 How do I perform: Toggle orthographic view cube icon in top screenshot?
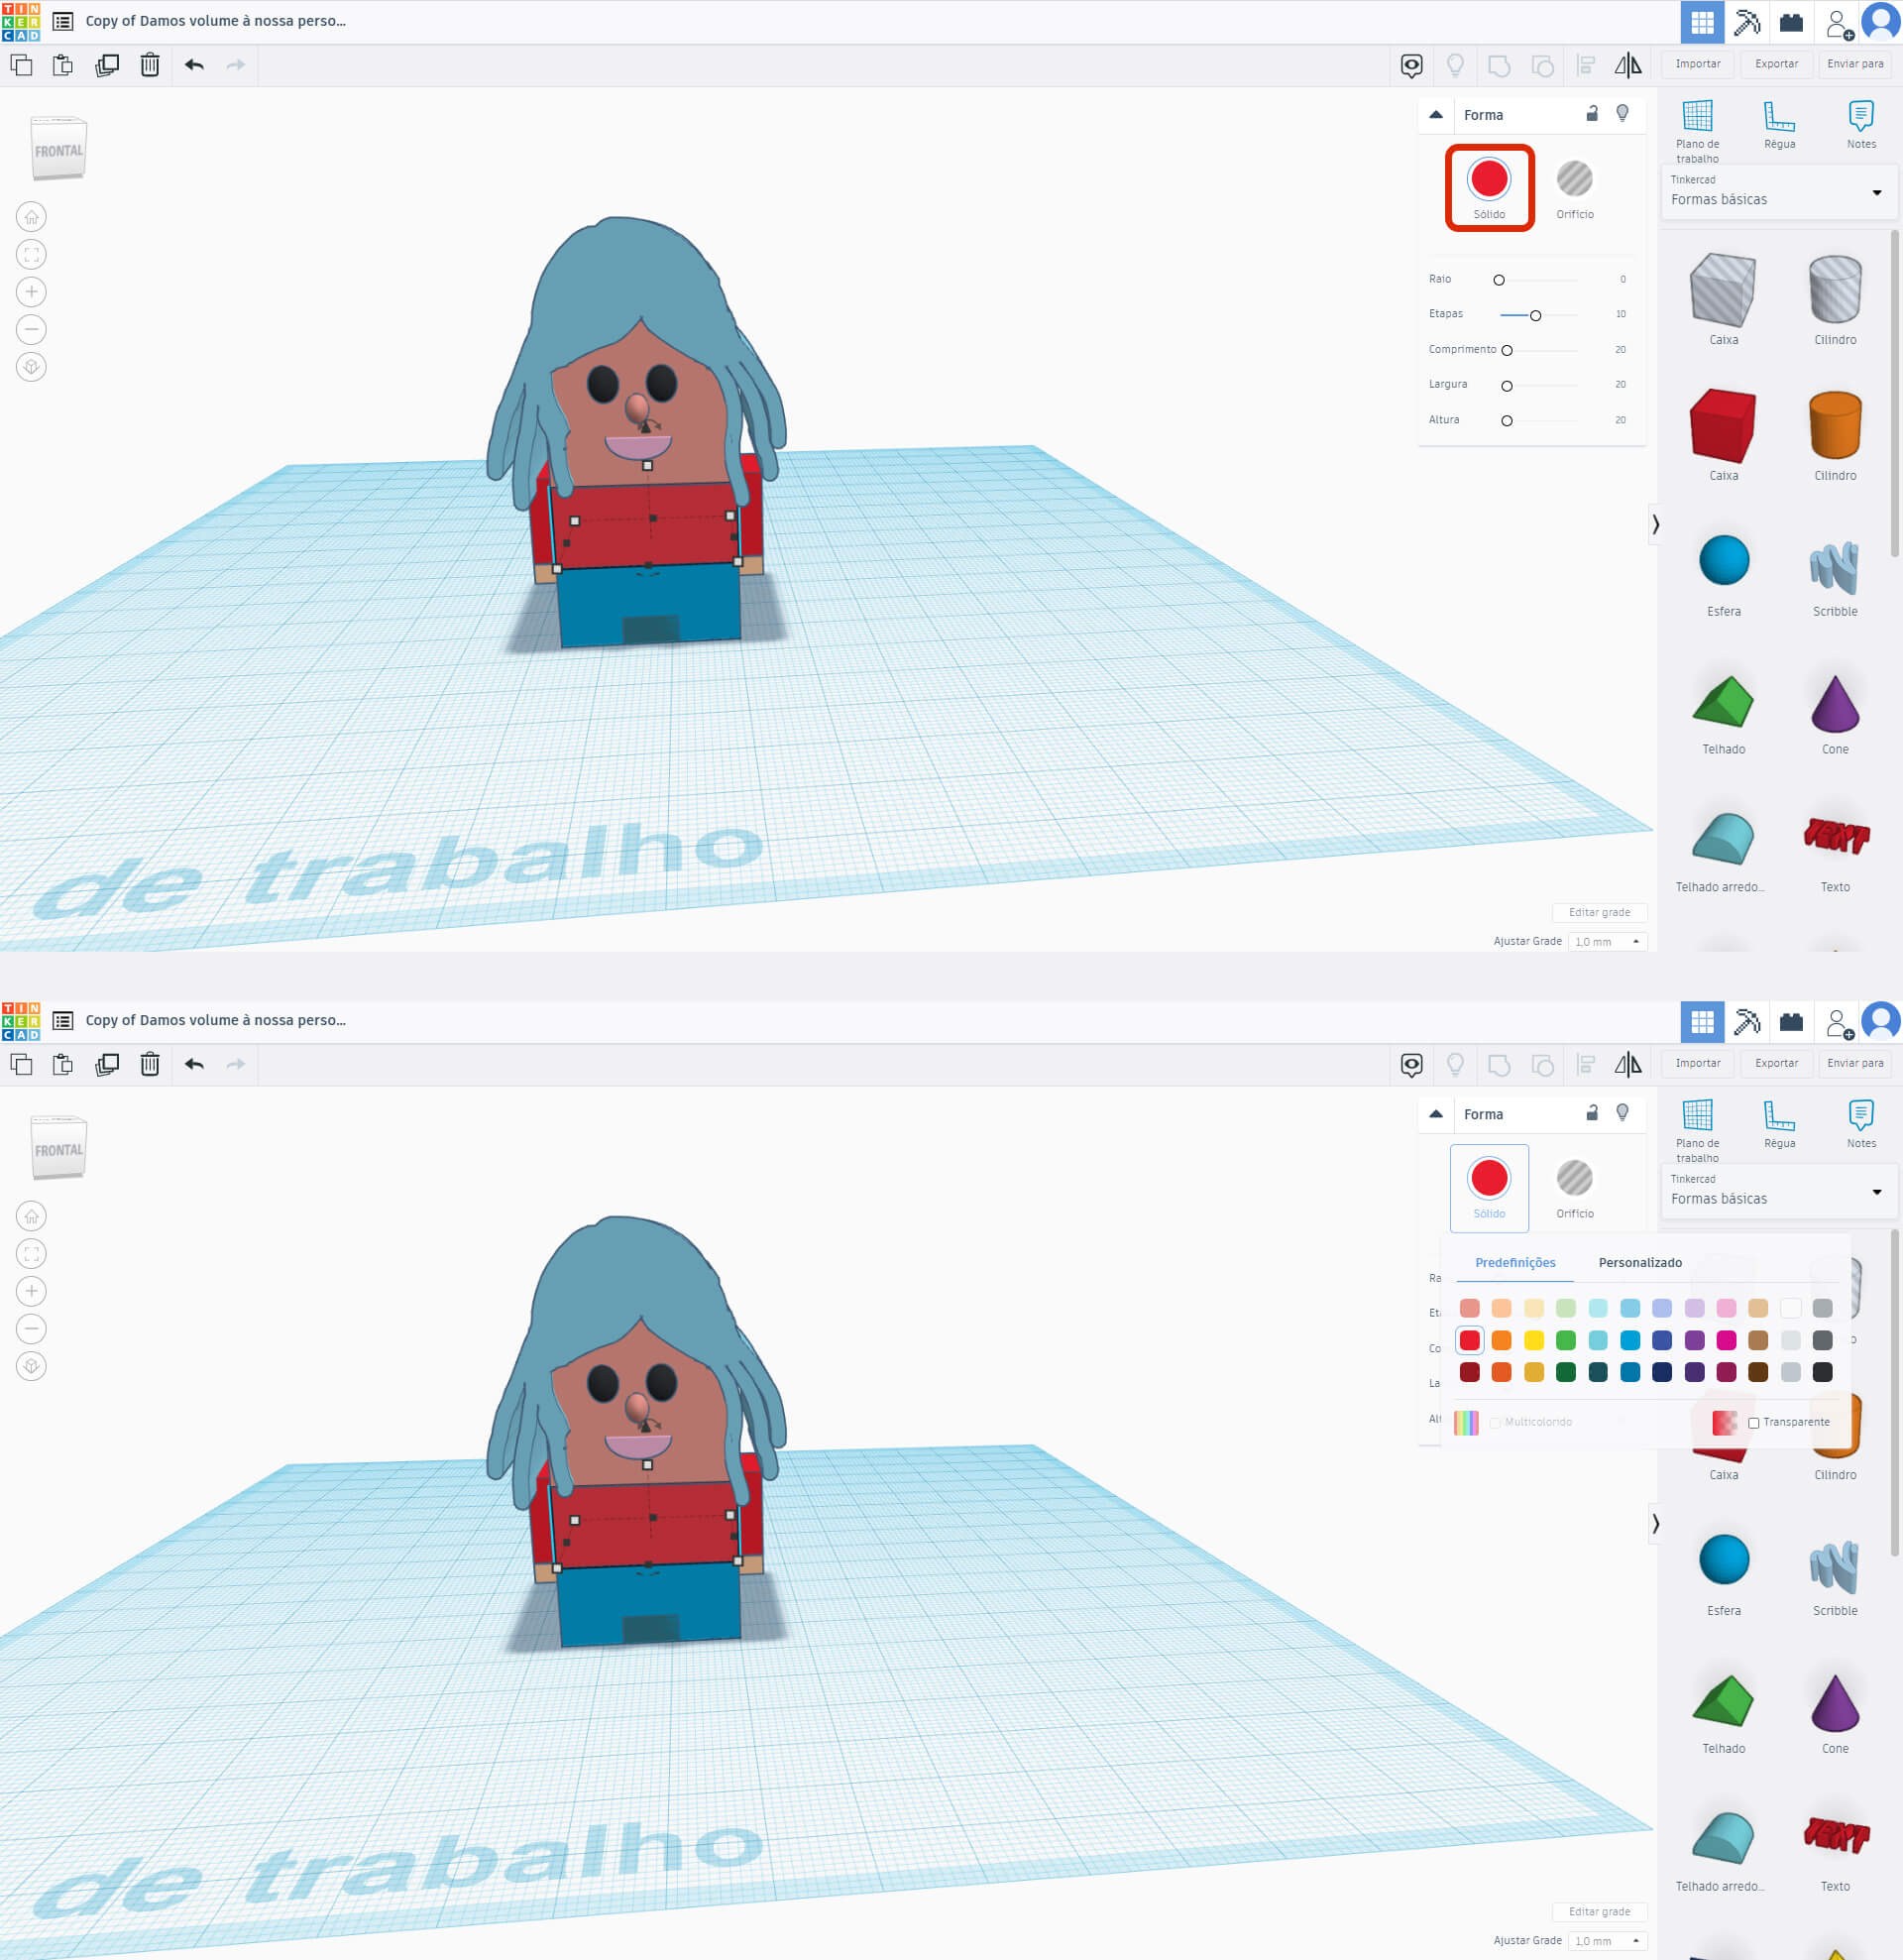32,367
